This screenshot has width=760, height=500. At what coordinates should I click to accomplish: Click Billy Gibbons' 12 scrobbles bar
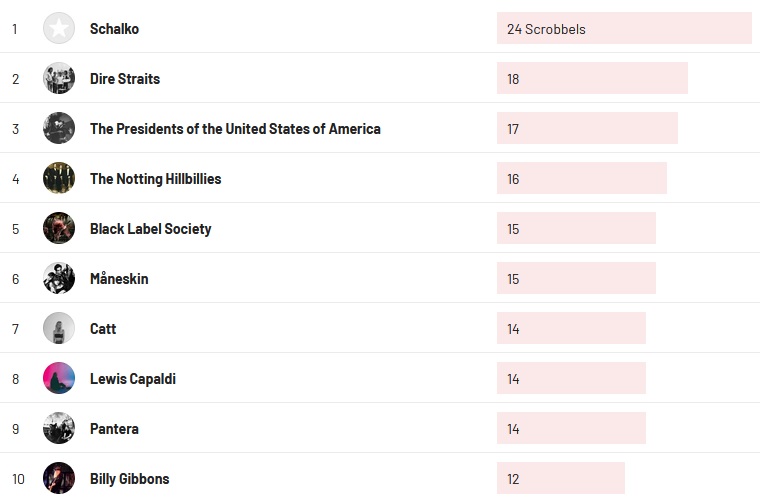(x=560, y=479)
